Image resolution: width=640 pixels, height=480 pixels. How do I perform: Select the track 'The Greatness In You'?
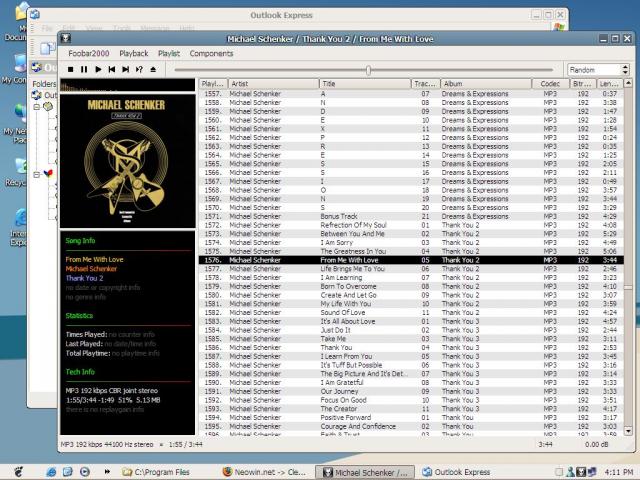coord(411,251)
